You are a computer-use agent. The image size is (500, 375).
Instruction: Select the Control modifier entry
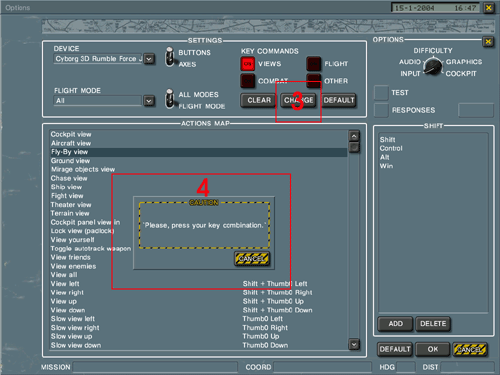point(391,148)
